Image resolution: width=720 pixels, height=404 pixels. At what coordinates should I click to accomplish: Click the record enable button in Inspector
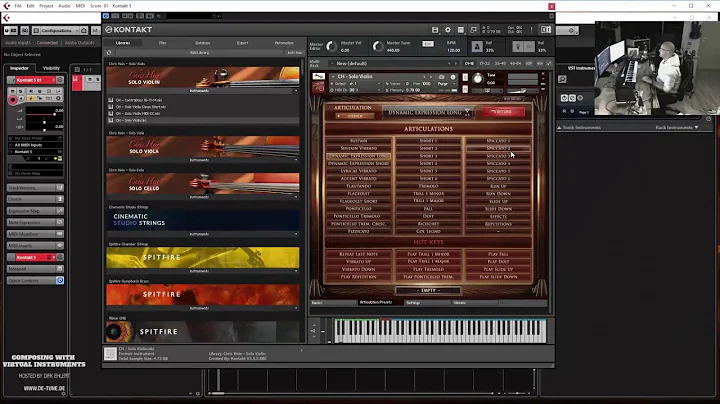click(13, 100)
